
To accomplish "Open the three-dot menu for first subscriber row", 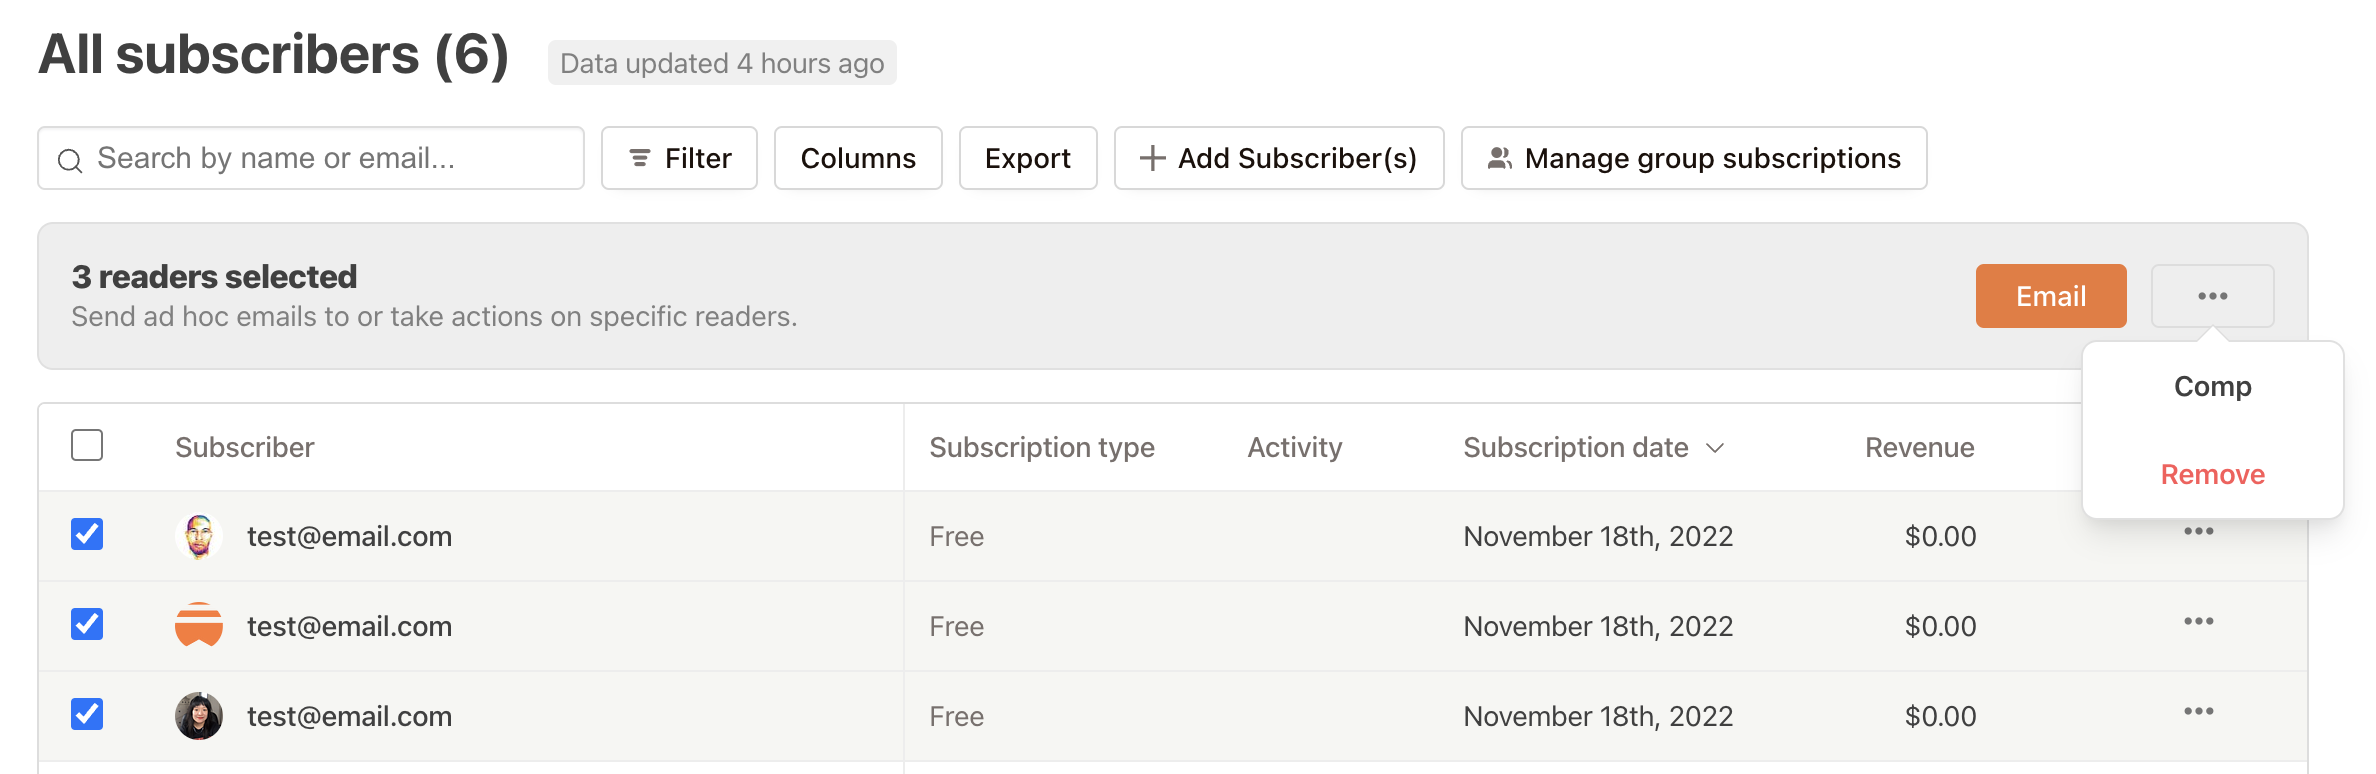I will (2198, 531).
